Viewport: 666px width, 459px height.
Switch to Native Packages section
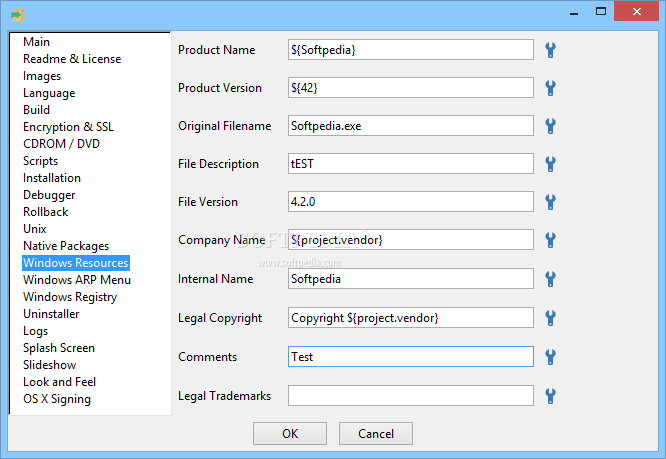pos(66,246)
